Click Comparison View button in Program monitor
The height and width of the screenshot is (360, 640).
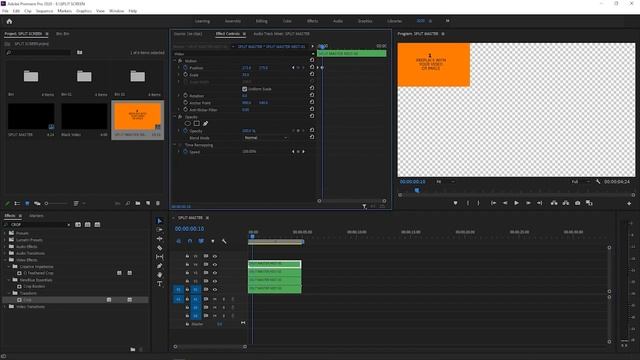click(589, 203)
